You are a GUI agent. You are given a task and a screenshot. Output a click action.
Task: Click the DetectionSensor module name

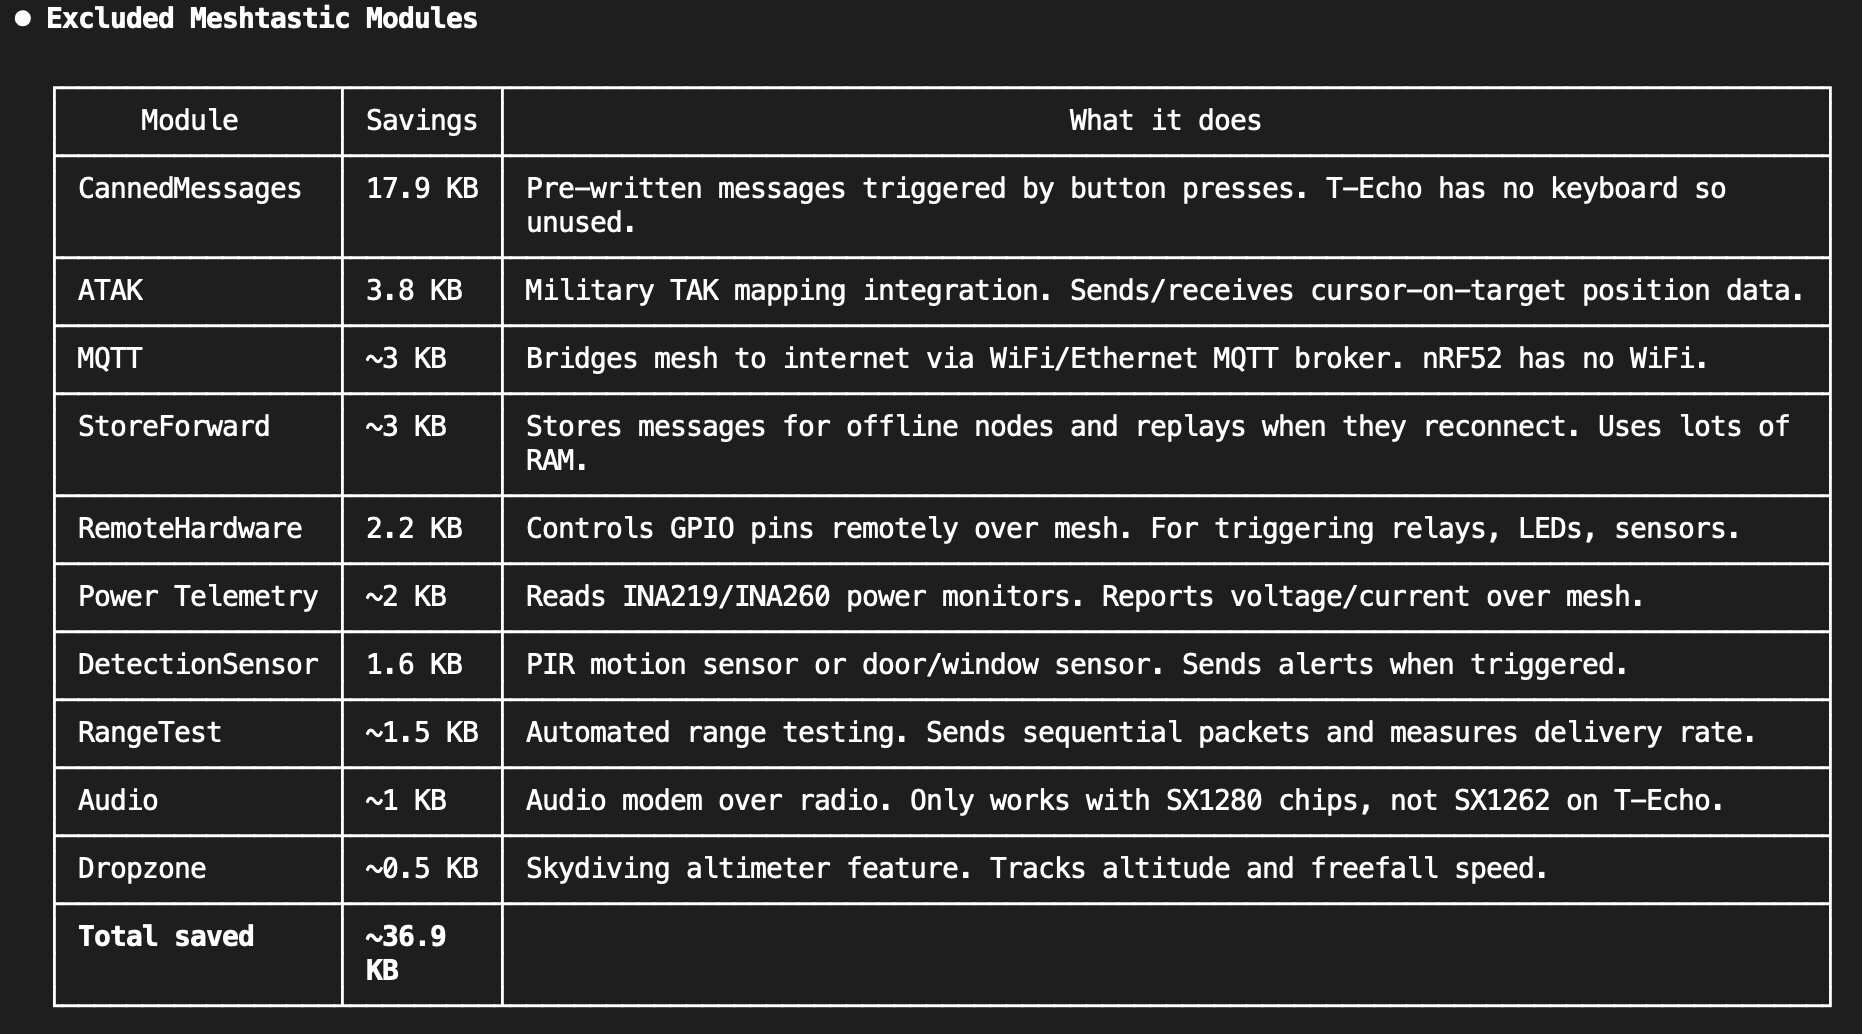197,665
